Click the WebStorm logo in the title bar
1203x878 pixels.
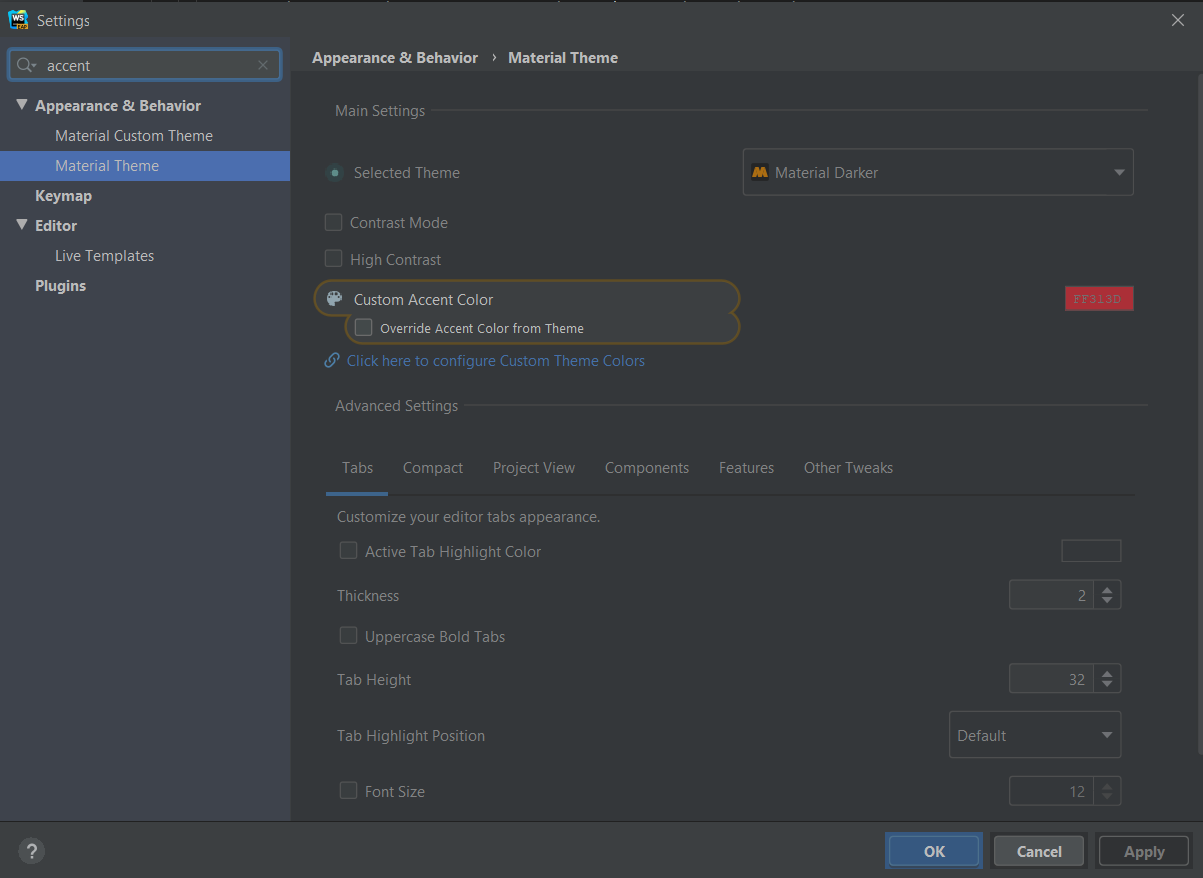click(17, 19)
